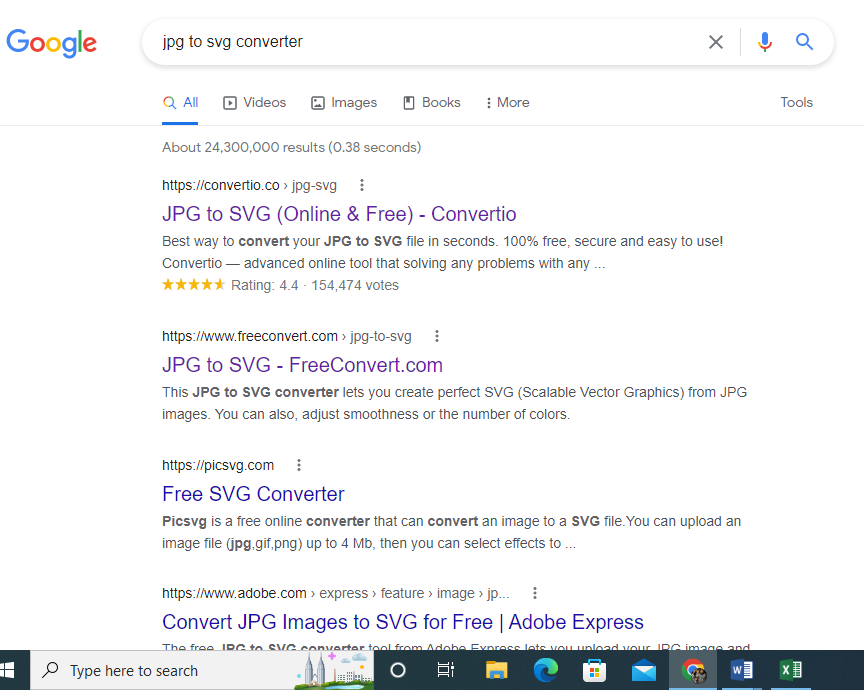The height and width of the screenshot is (690, 864).
Task: Click the Google logo
Action: coord(52,43)
